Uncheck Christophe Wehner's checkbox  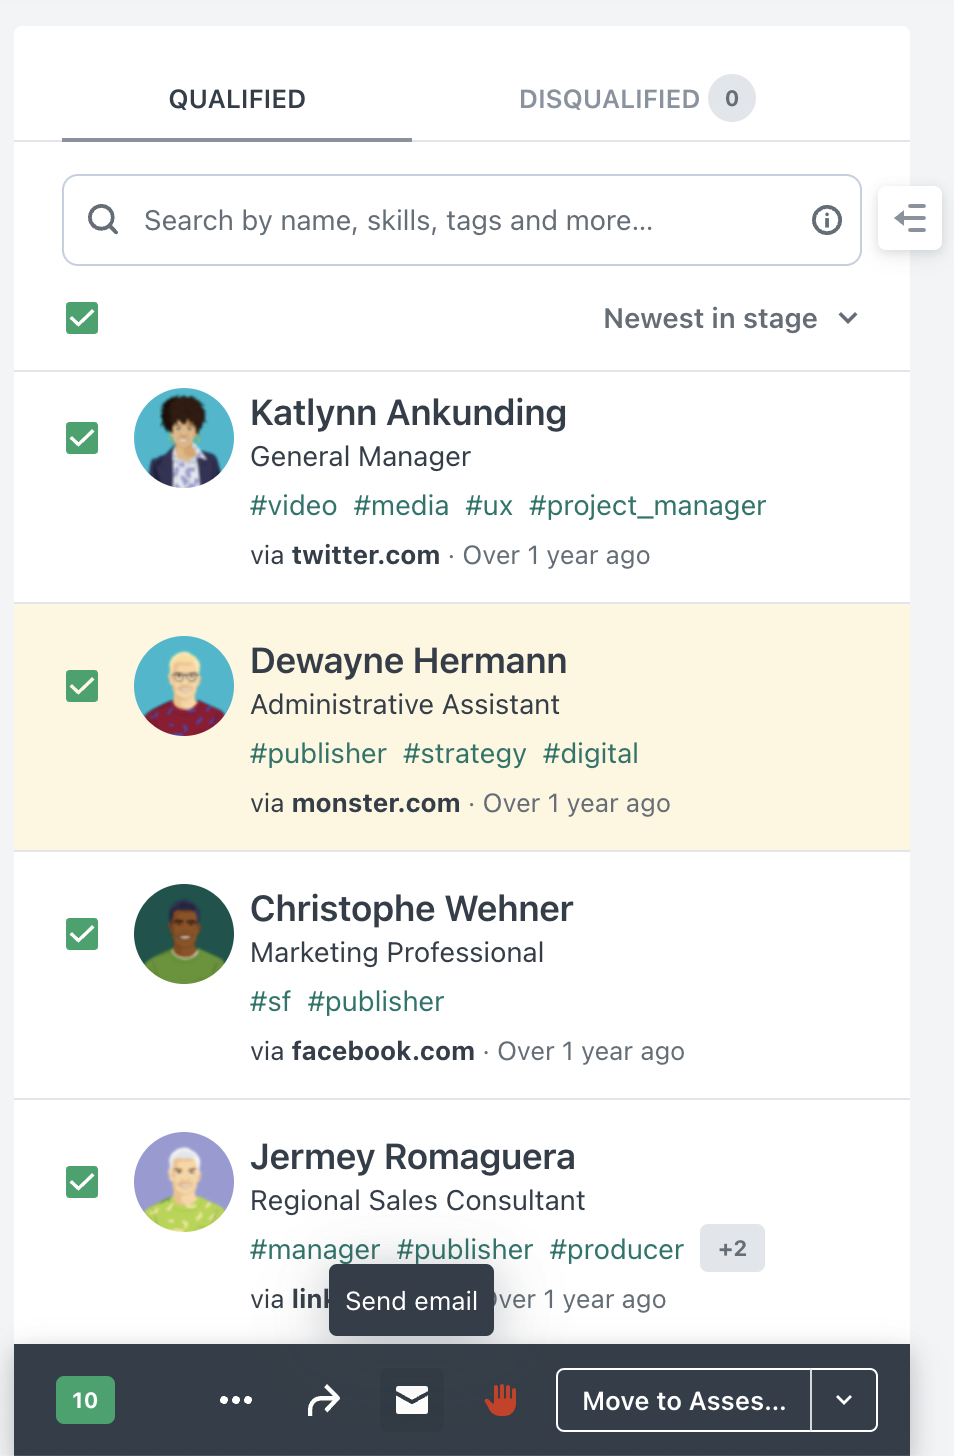(81, 933)
